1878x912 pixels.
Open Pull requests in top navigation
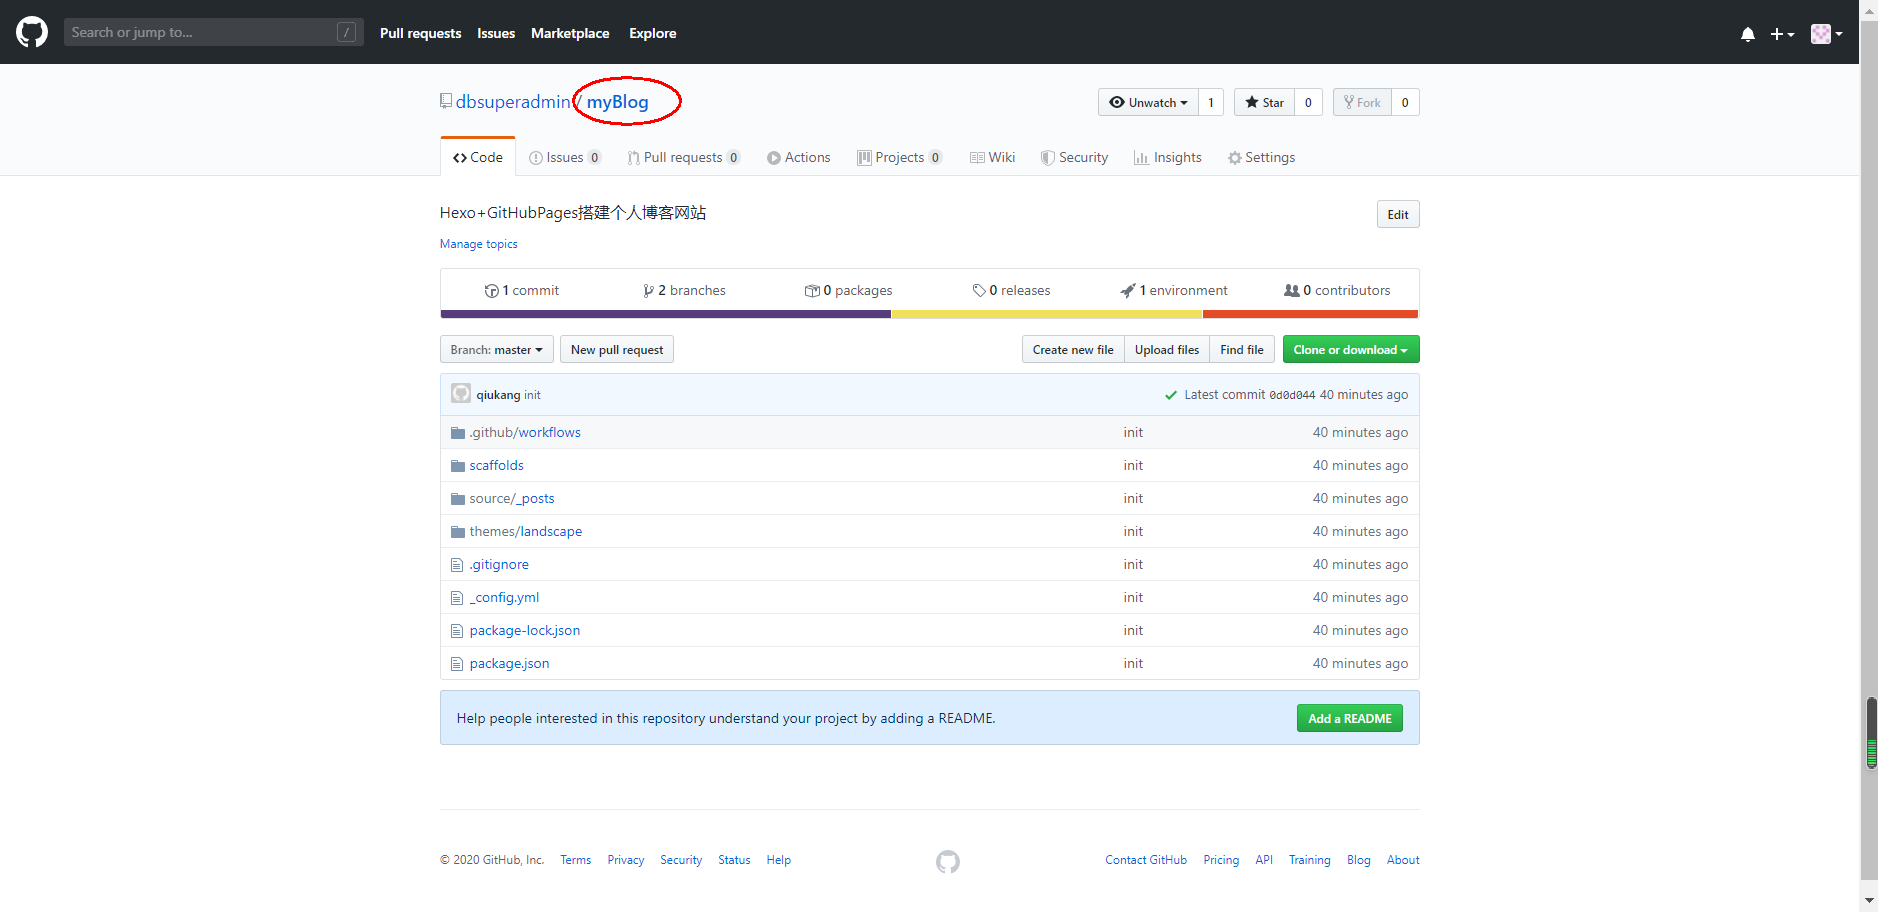[420, 33]
